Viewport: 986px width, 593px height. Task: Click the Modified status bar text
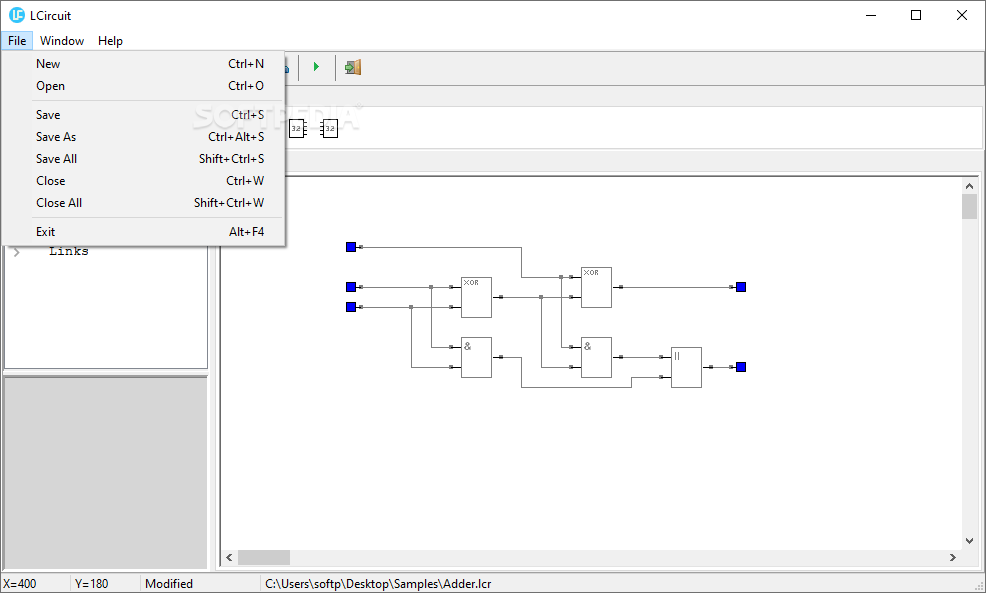[169, 584]
